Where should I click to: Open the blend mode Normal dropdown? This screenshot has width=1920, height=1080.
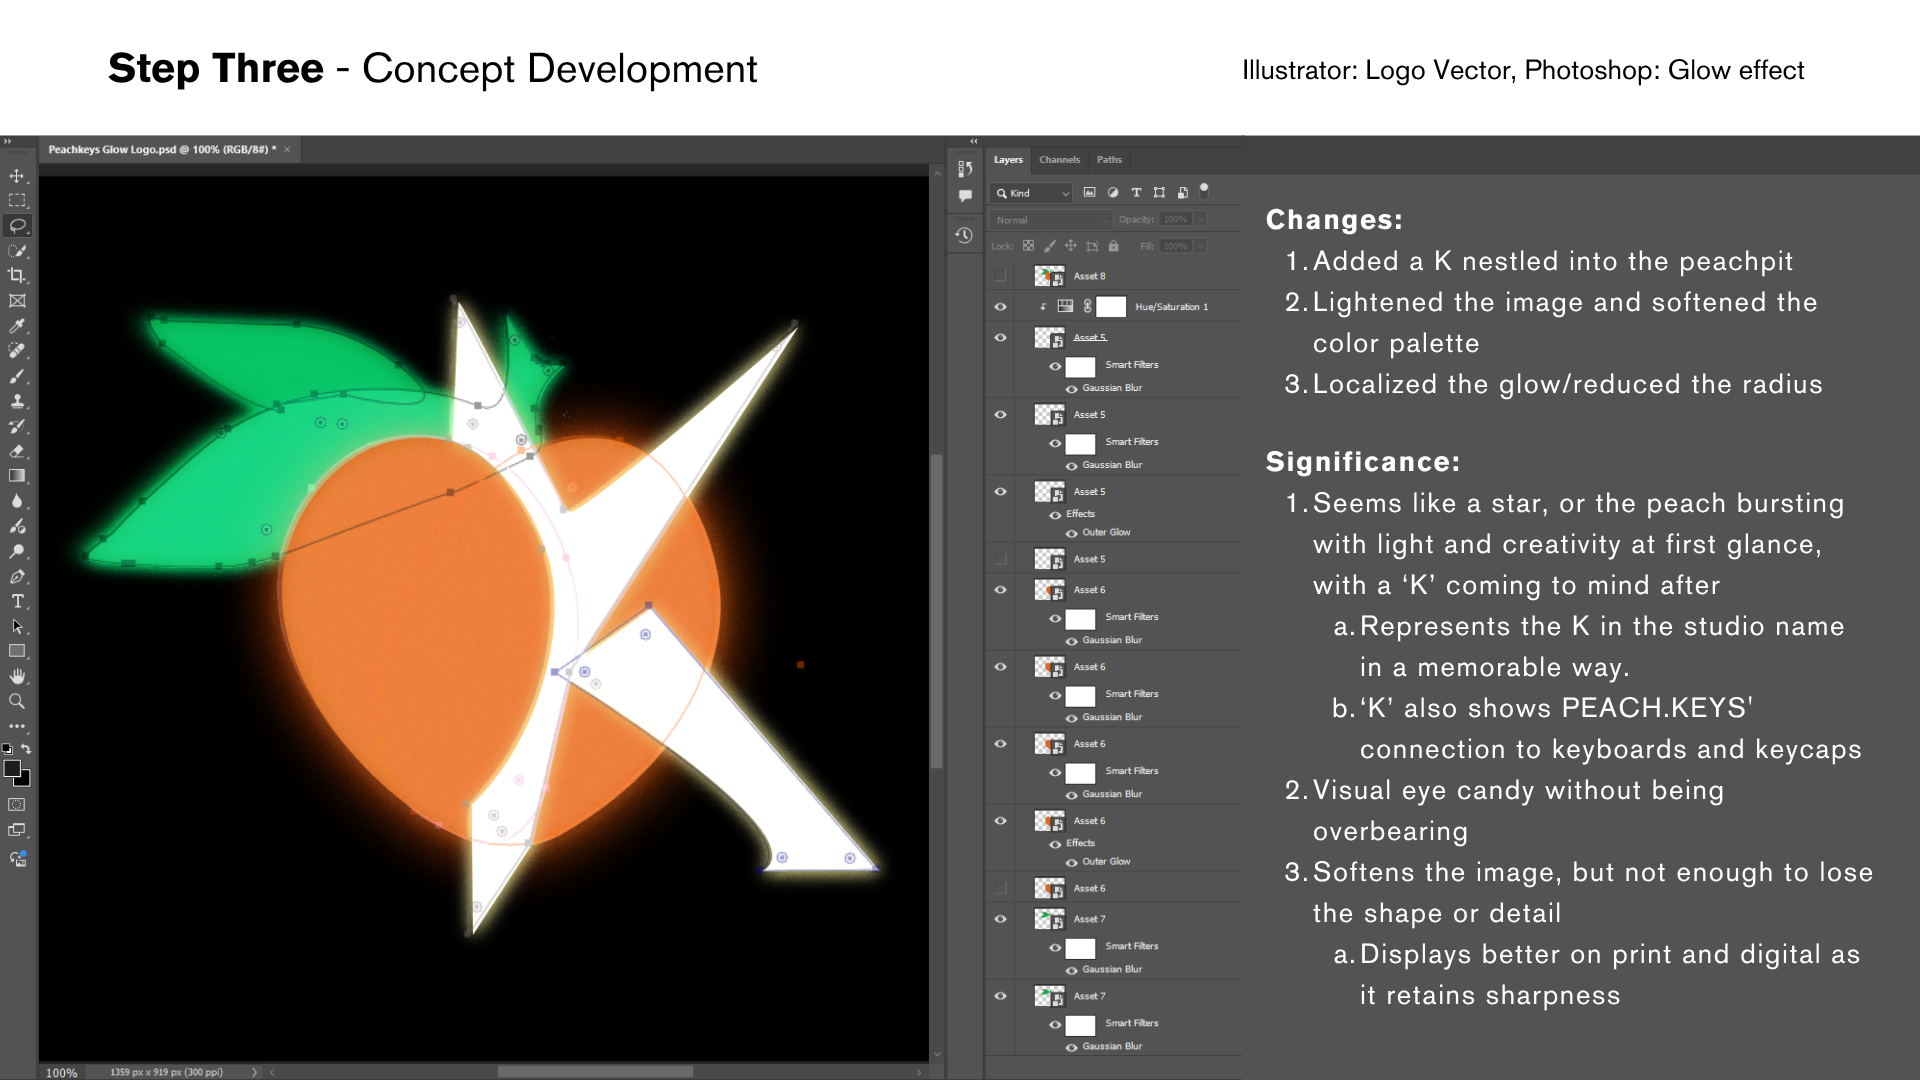coord(1050,220)
